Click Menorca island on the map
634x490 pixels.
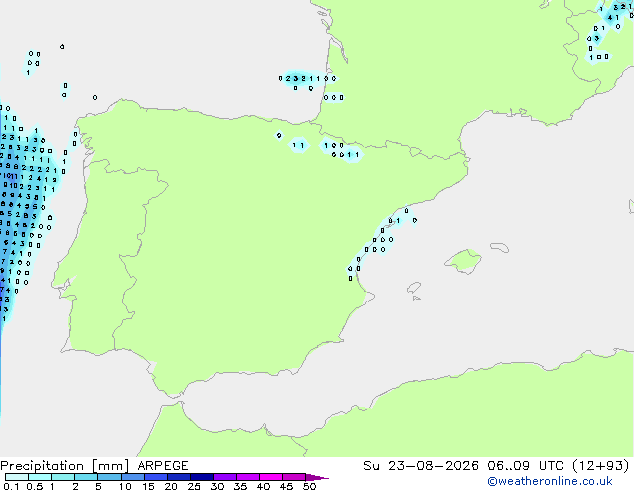click(x=499, y=247)
